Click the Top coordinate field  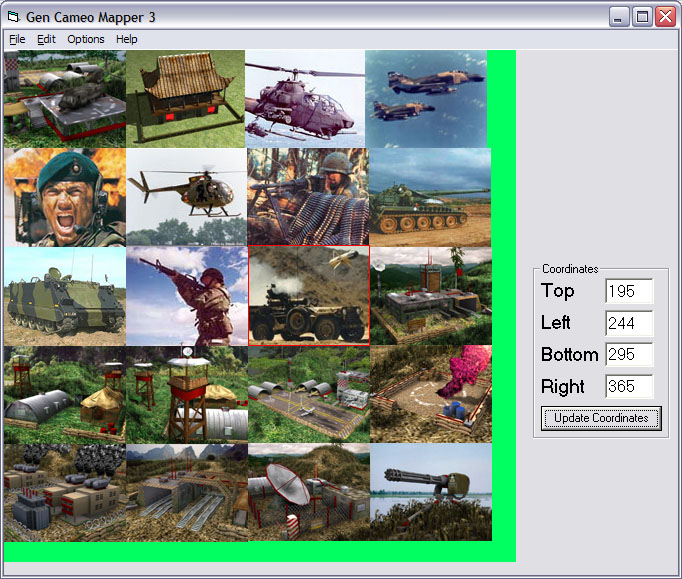click(x=629, y=291)
